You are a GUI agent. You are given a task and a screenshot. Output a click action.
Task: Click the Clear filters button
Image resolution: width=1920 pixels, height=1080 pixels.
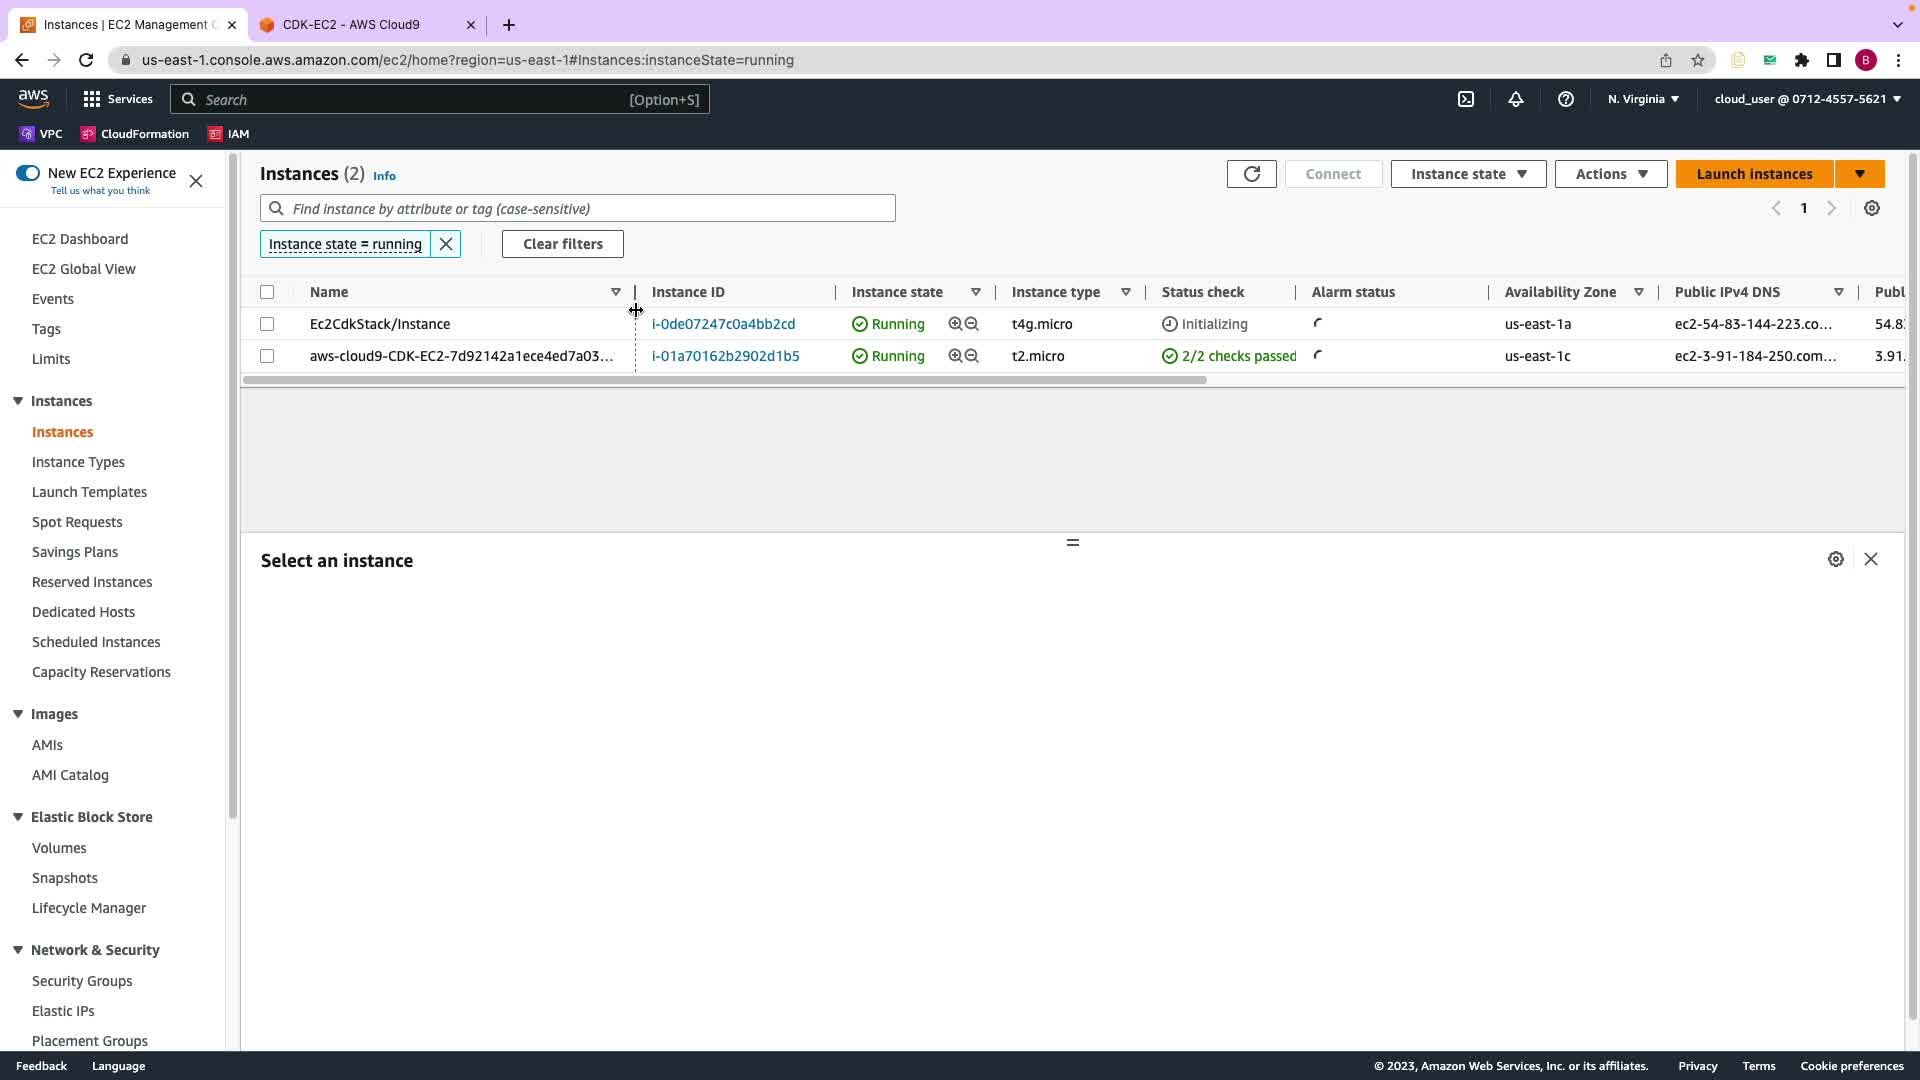point(562,244)
